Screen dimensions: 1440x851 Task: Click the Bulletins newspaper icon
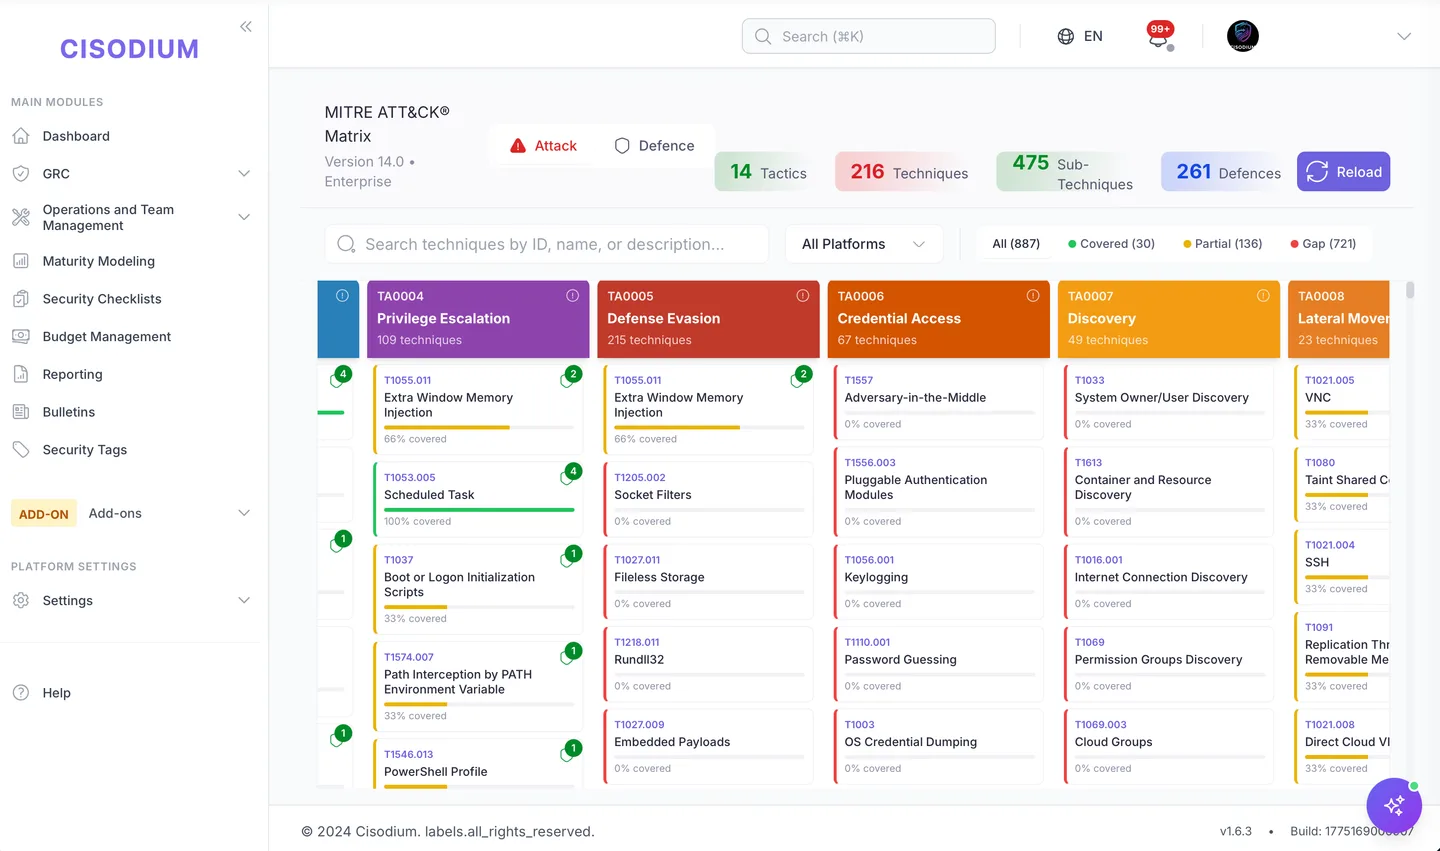(x=21, y=412)
